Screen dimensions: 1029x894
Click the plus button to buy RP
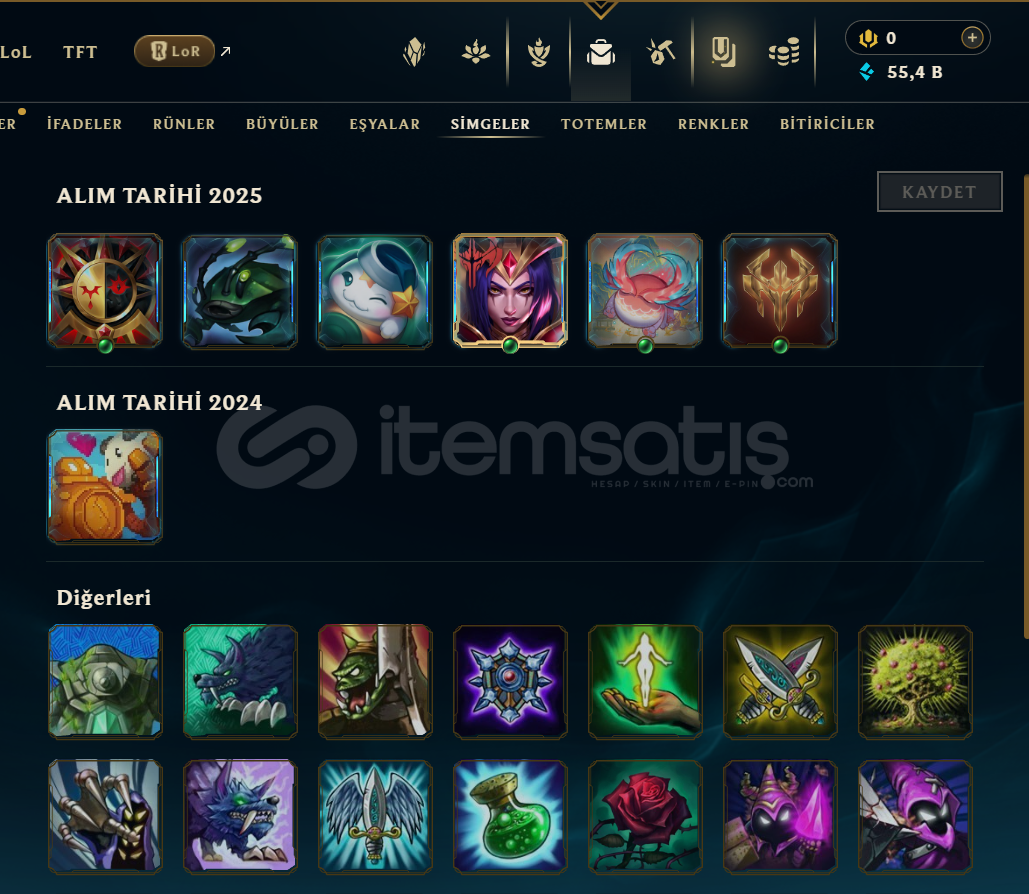[972, 38]
